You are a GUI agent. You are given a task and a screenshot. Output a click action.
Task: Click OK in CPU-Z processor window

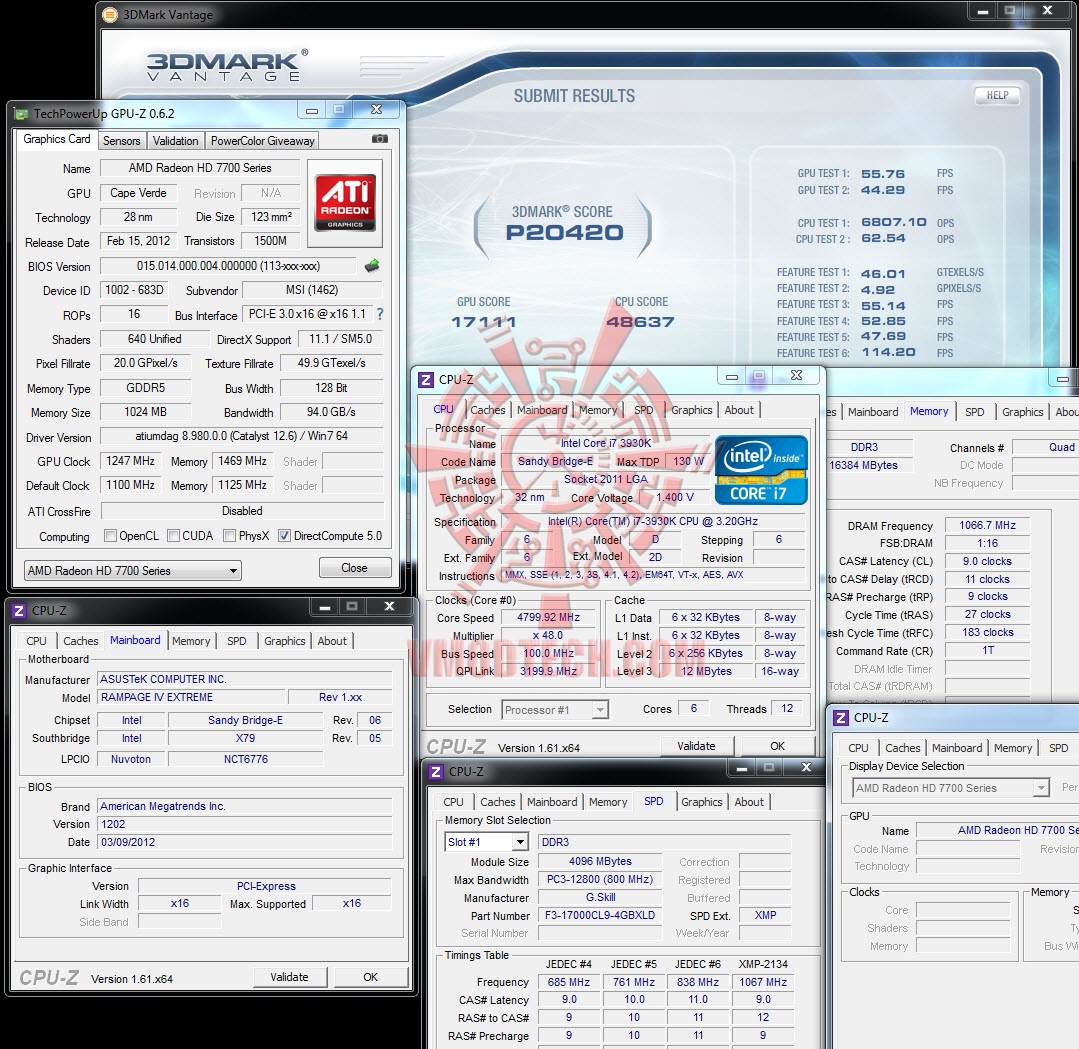point(778,745)
